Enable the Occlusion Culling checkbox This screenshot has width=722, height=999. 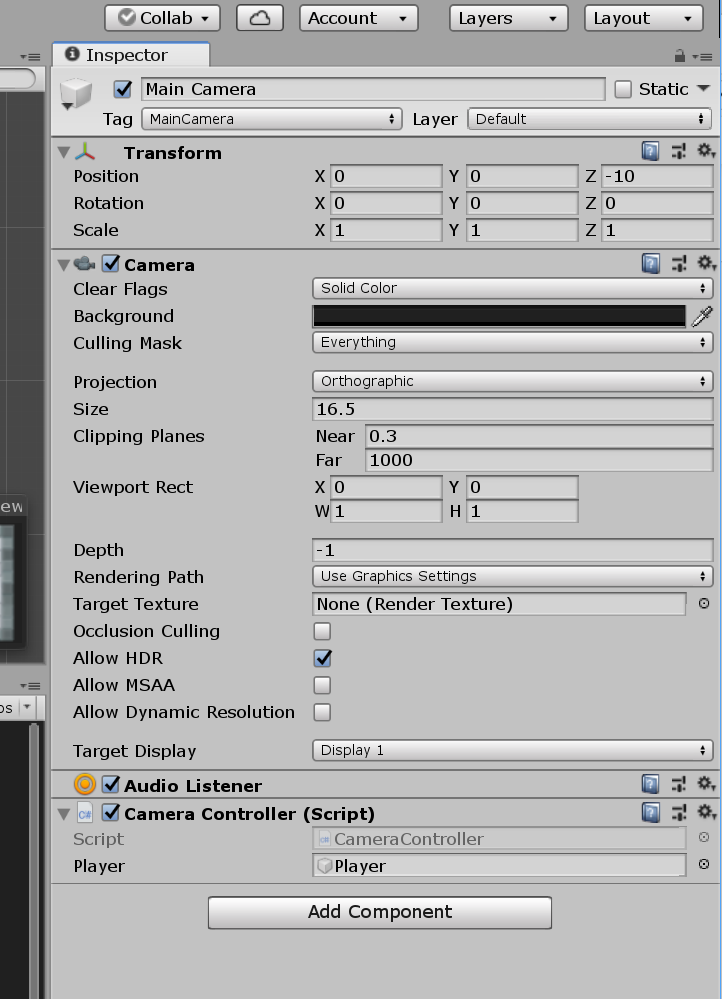(322, 631)
